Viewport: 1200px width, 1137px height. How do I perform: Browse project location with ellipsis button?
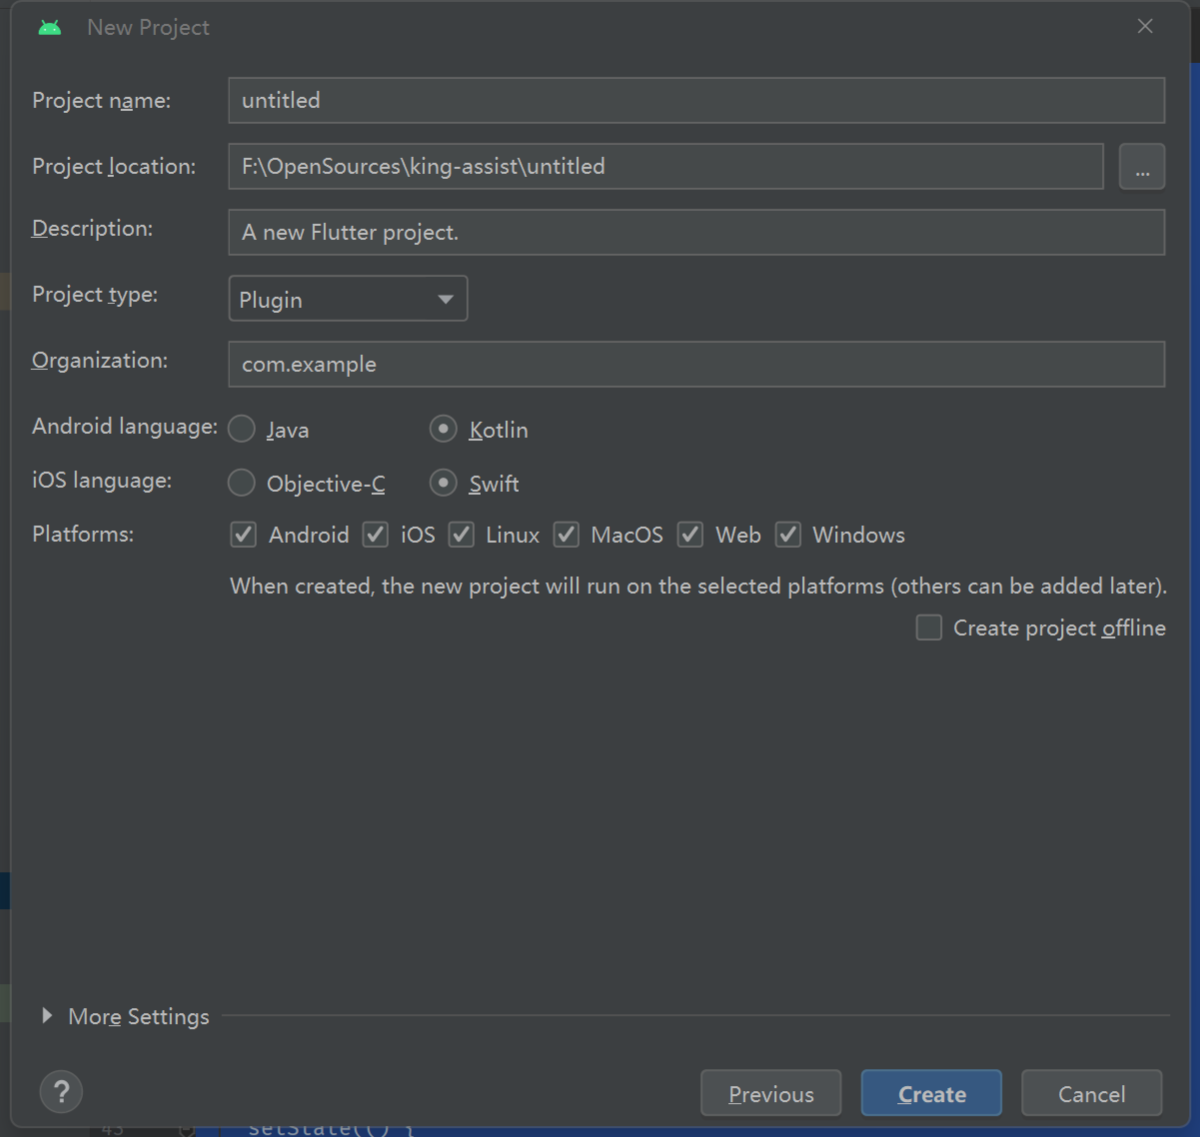click(1142, 166)
